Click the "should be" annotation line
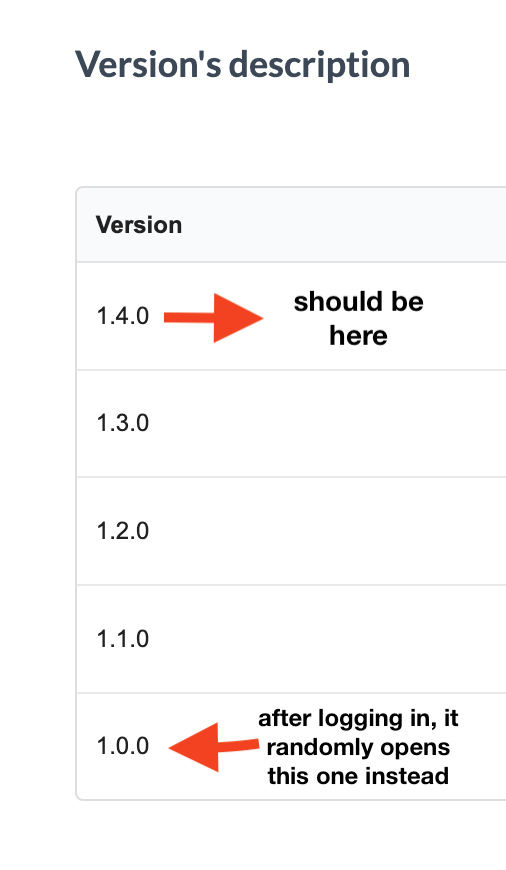This screenshot has width=506, height=870. click(x=358, y=302)
